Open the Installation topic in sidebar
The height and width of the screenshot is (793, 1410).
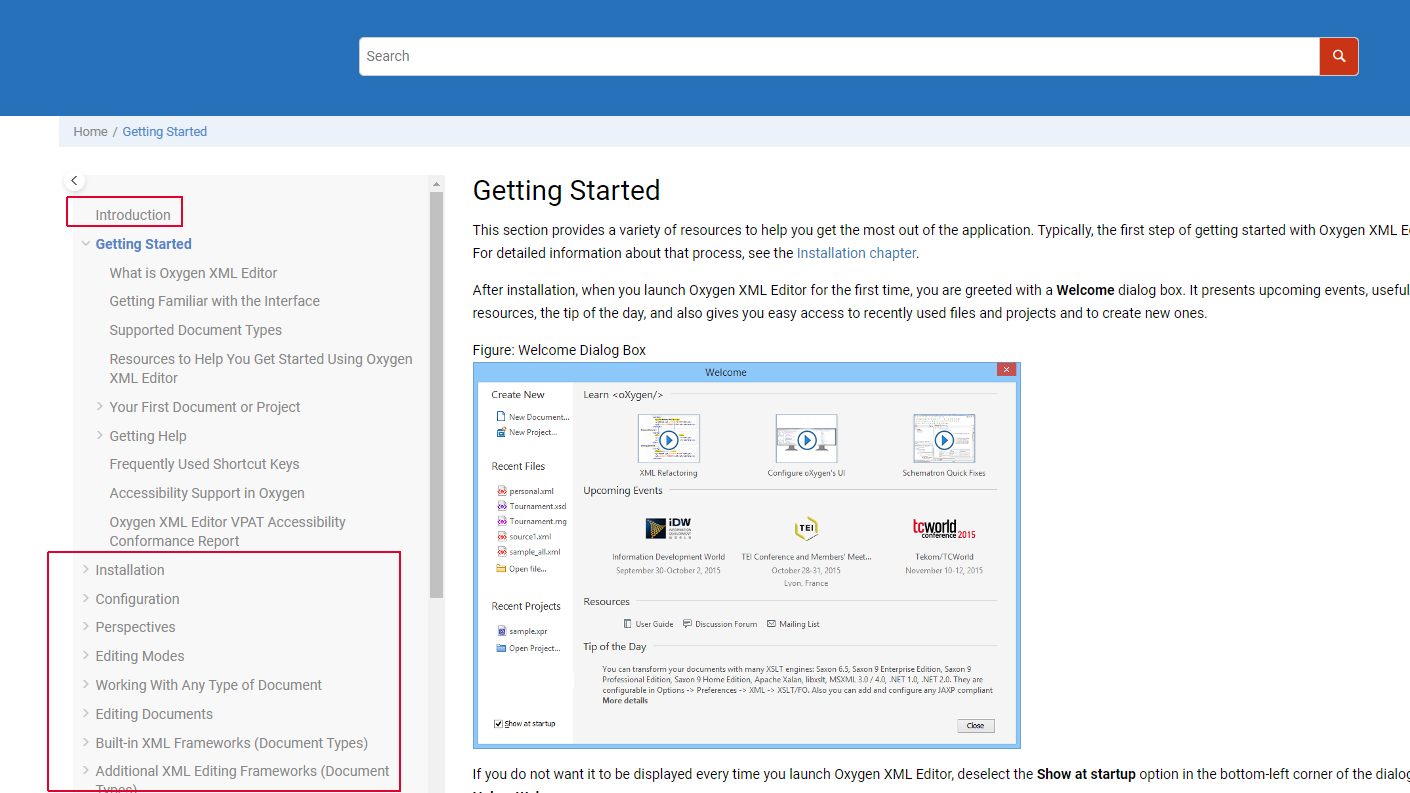point(130,570)
